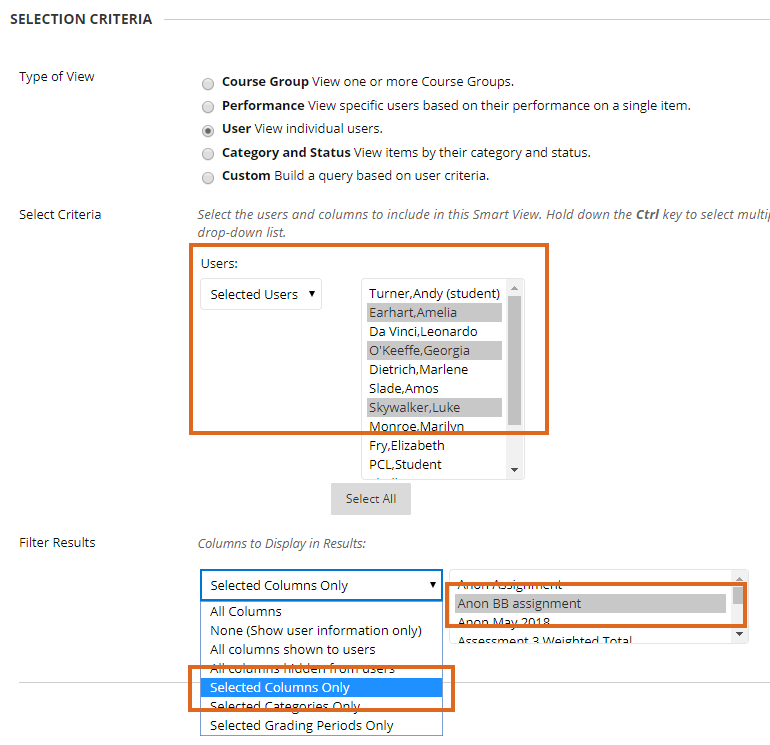Pick the Custom query radio button
Image resolution: width=770 pixels, height=745 pixels.
[x=208, y=177]
